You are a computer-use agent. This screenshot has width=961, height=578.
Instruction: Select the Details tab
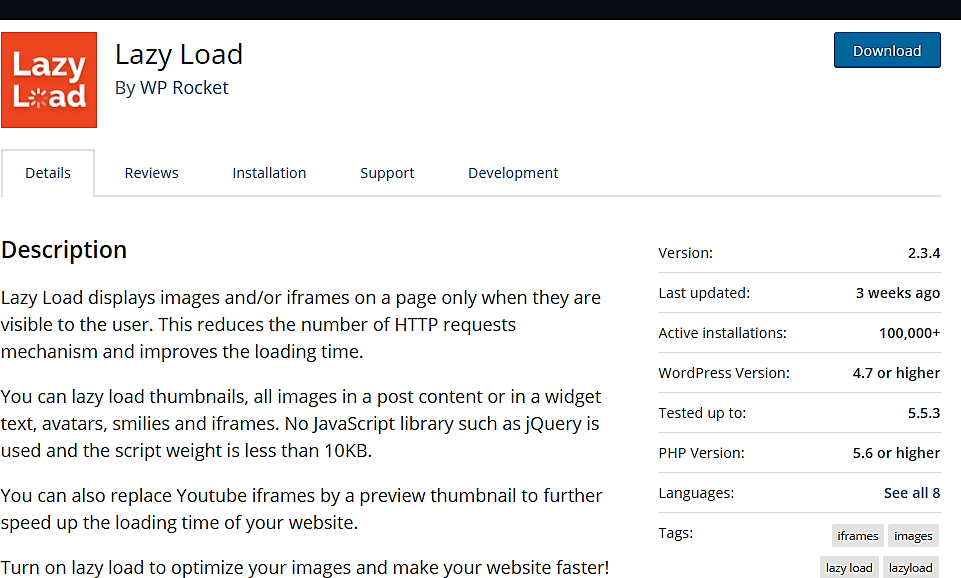48,173
